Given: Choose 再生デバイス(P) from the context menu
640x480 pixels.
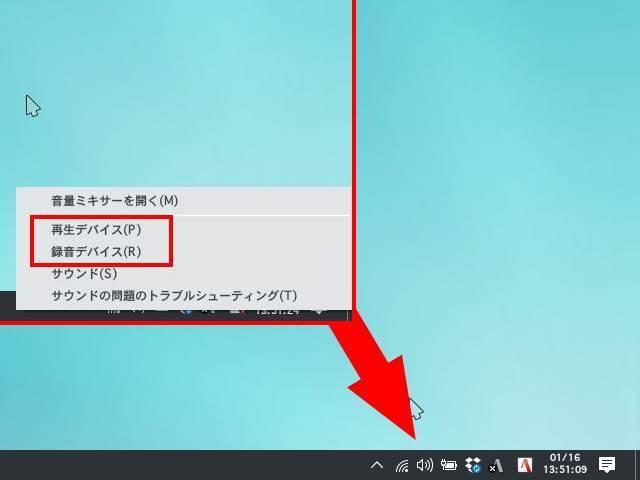Looking at the screenshot, I should (x=96, y=230).
